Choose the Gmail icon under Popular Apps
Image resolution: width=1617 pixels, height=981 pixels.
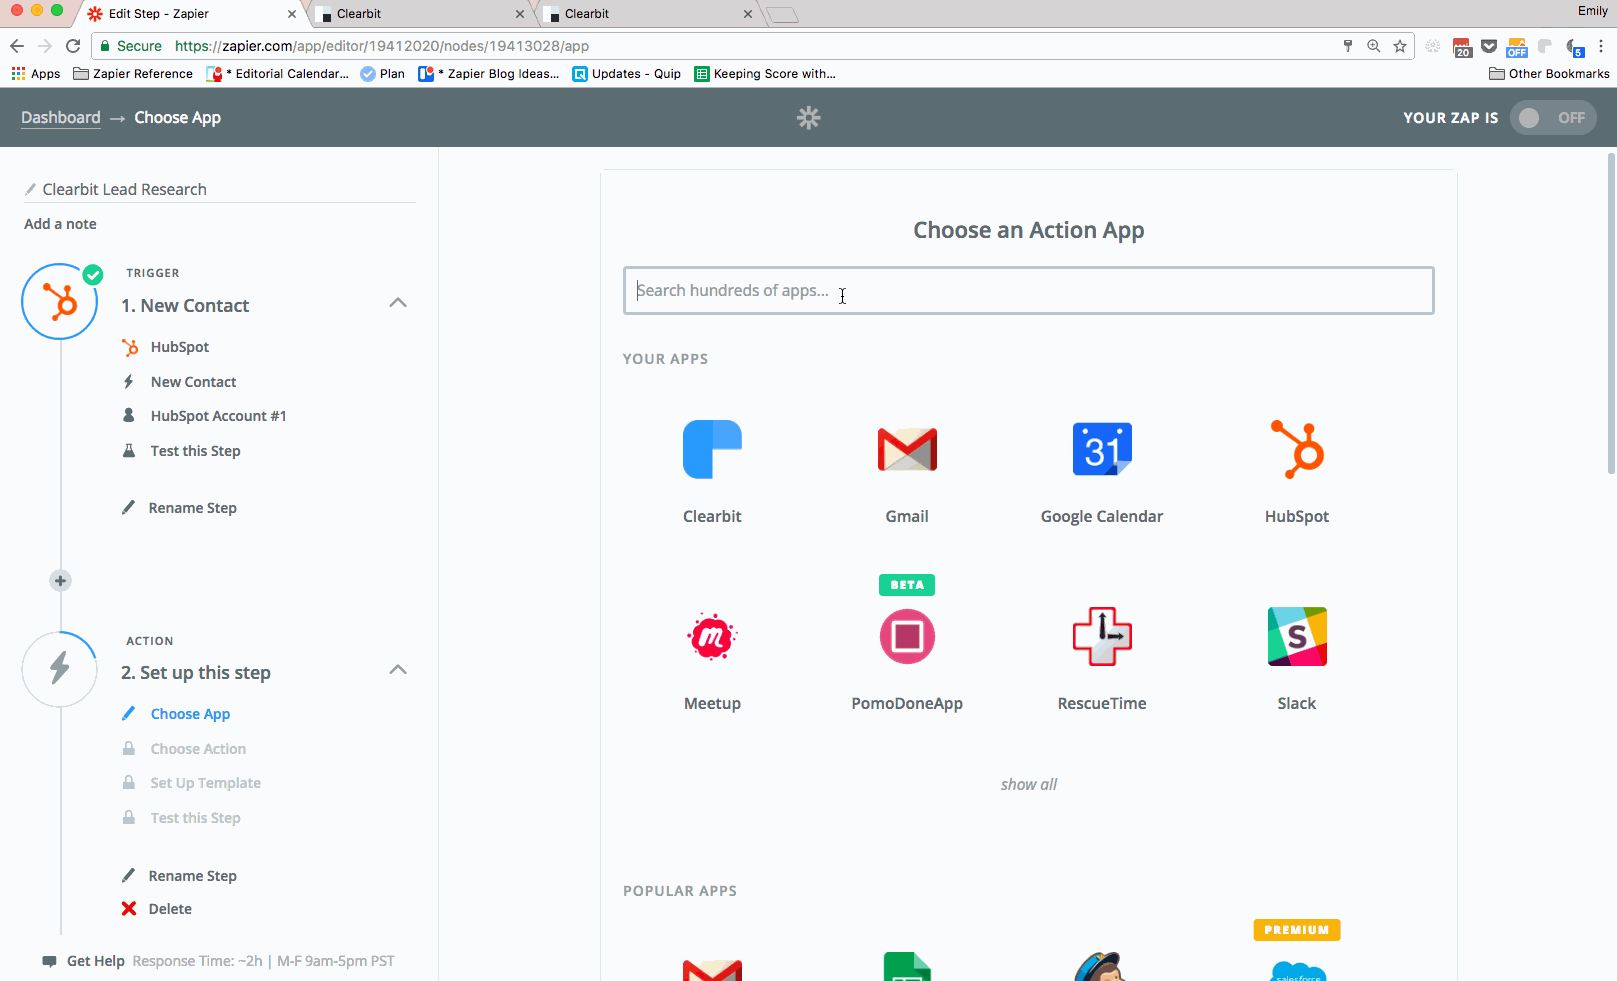[x=712, y=970]
